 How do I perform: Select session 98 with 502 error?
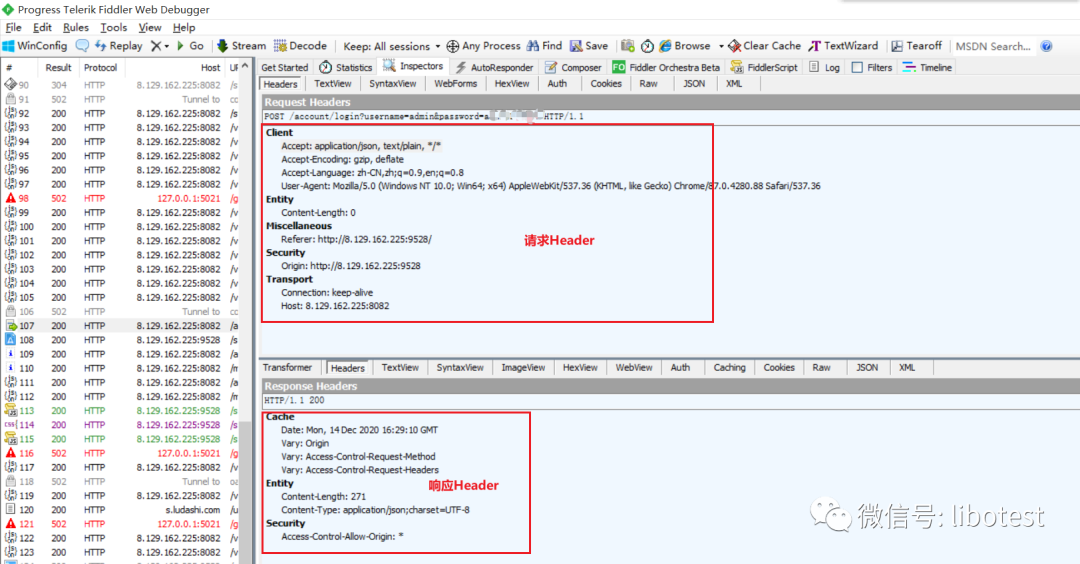tap(121, 198)
